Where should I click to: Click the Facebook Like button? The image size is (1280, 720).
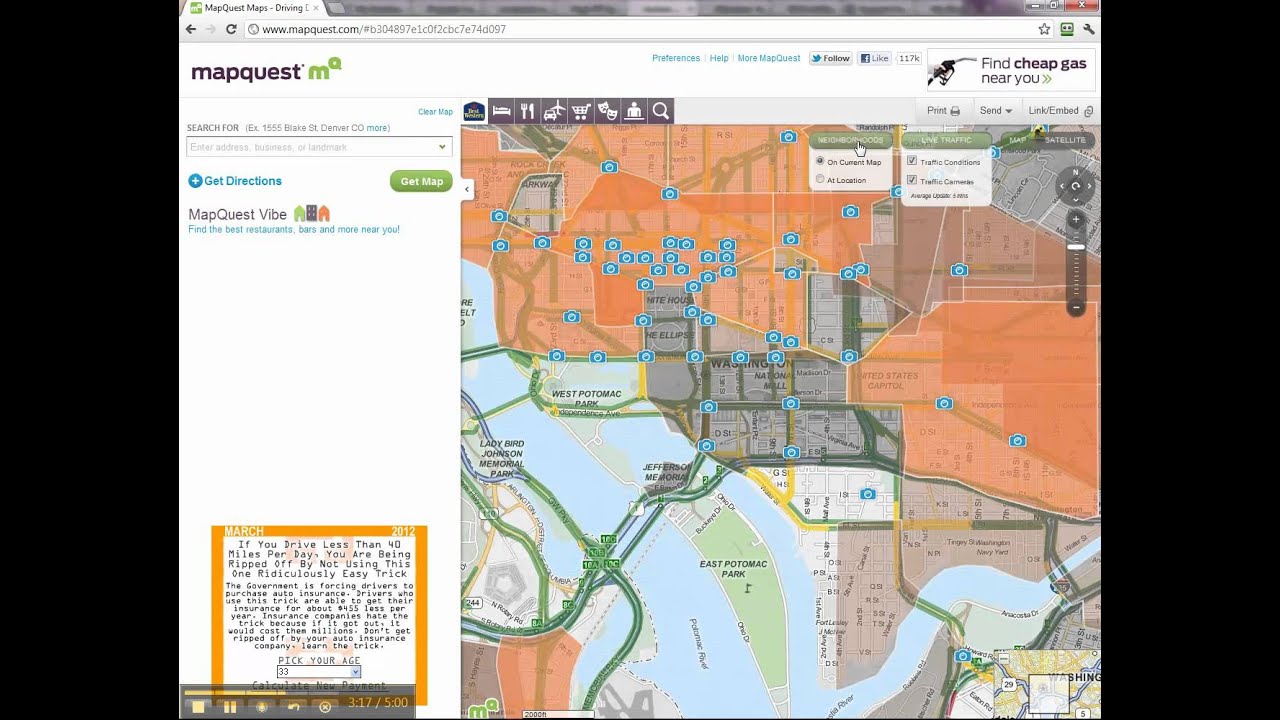point(875,58)
